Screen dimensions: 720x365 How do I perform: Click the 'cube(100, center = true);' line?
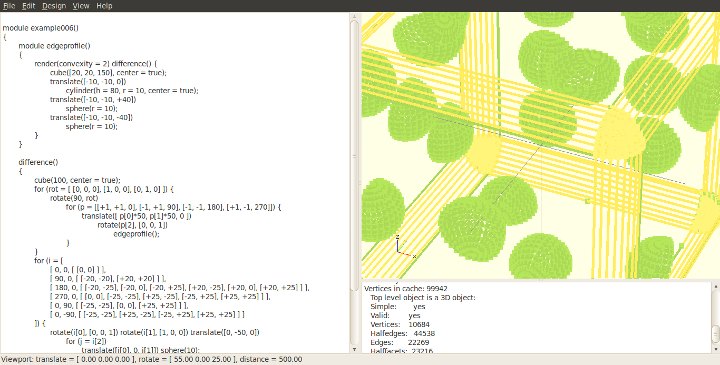click(77, 180)
